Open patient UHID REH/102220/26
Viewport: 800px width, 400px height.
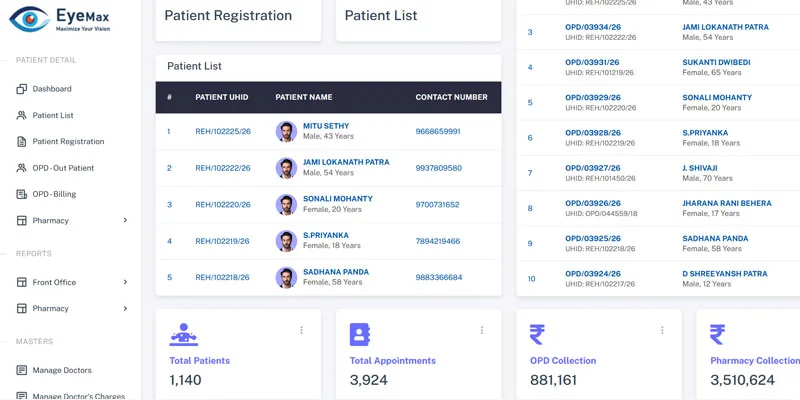[x=223, y=205]
